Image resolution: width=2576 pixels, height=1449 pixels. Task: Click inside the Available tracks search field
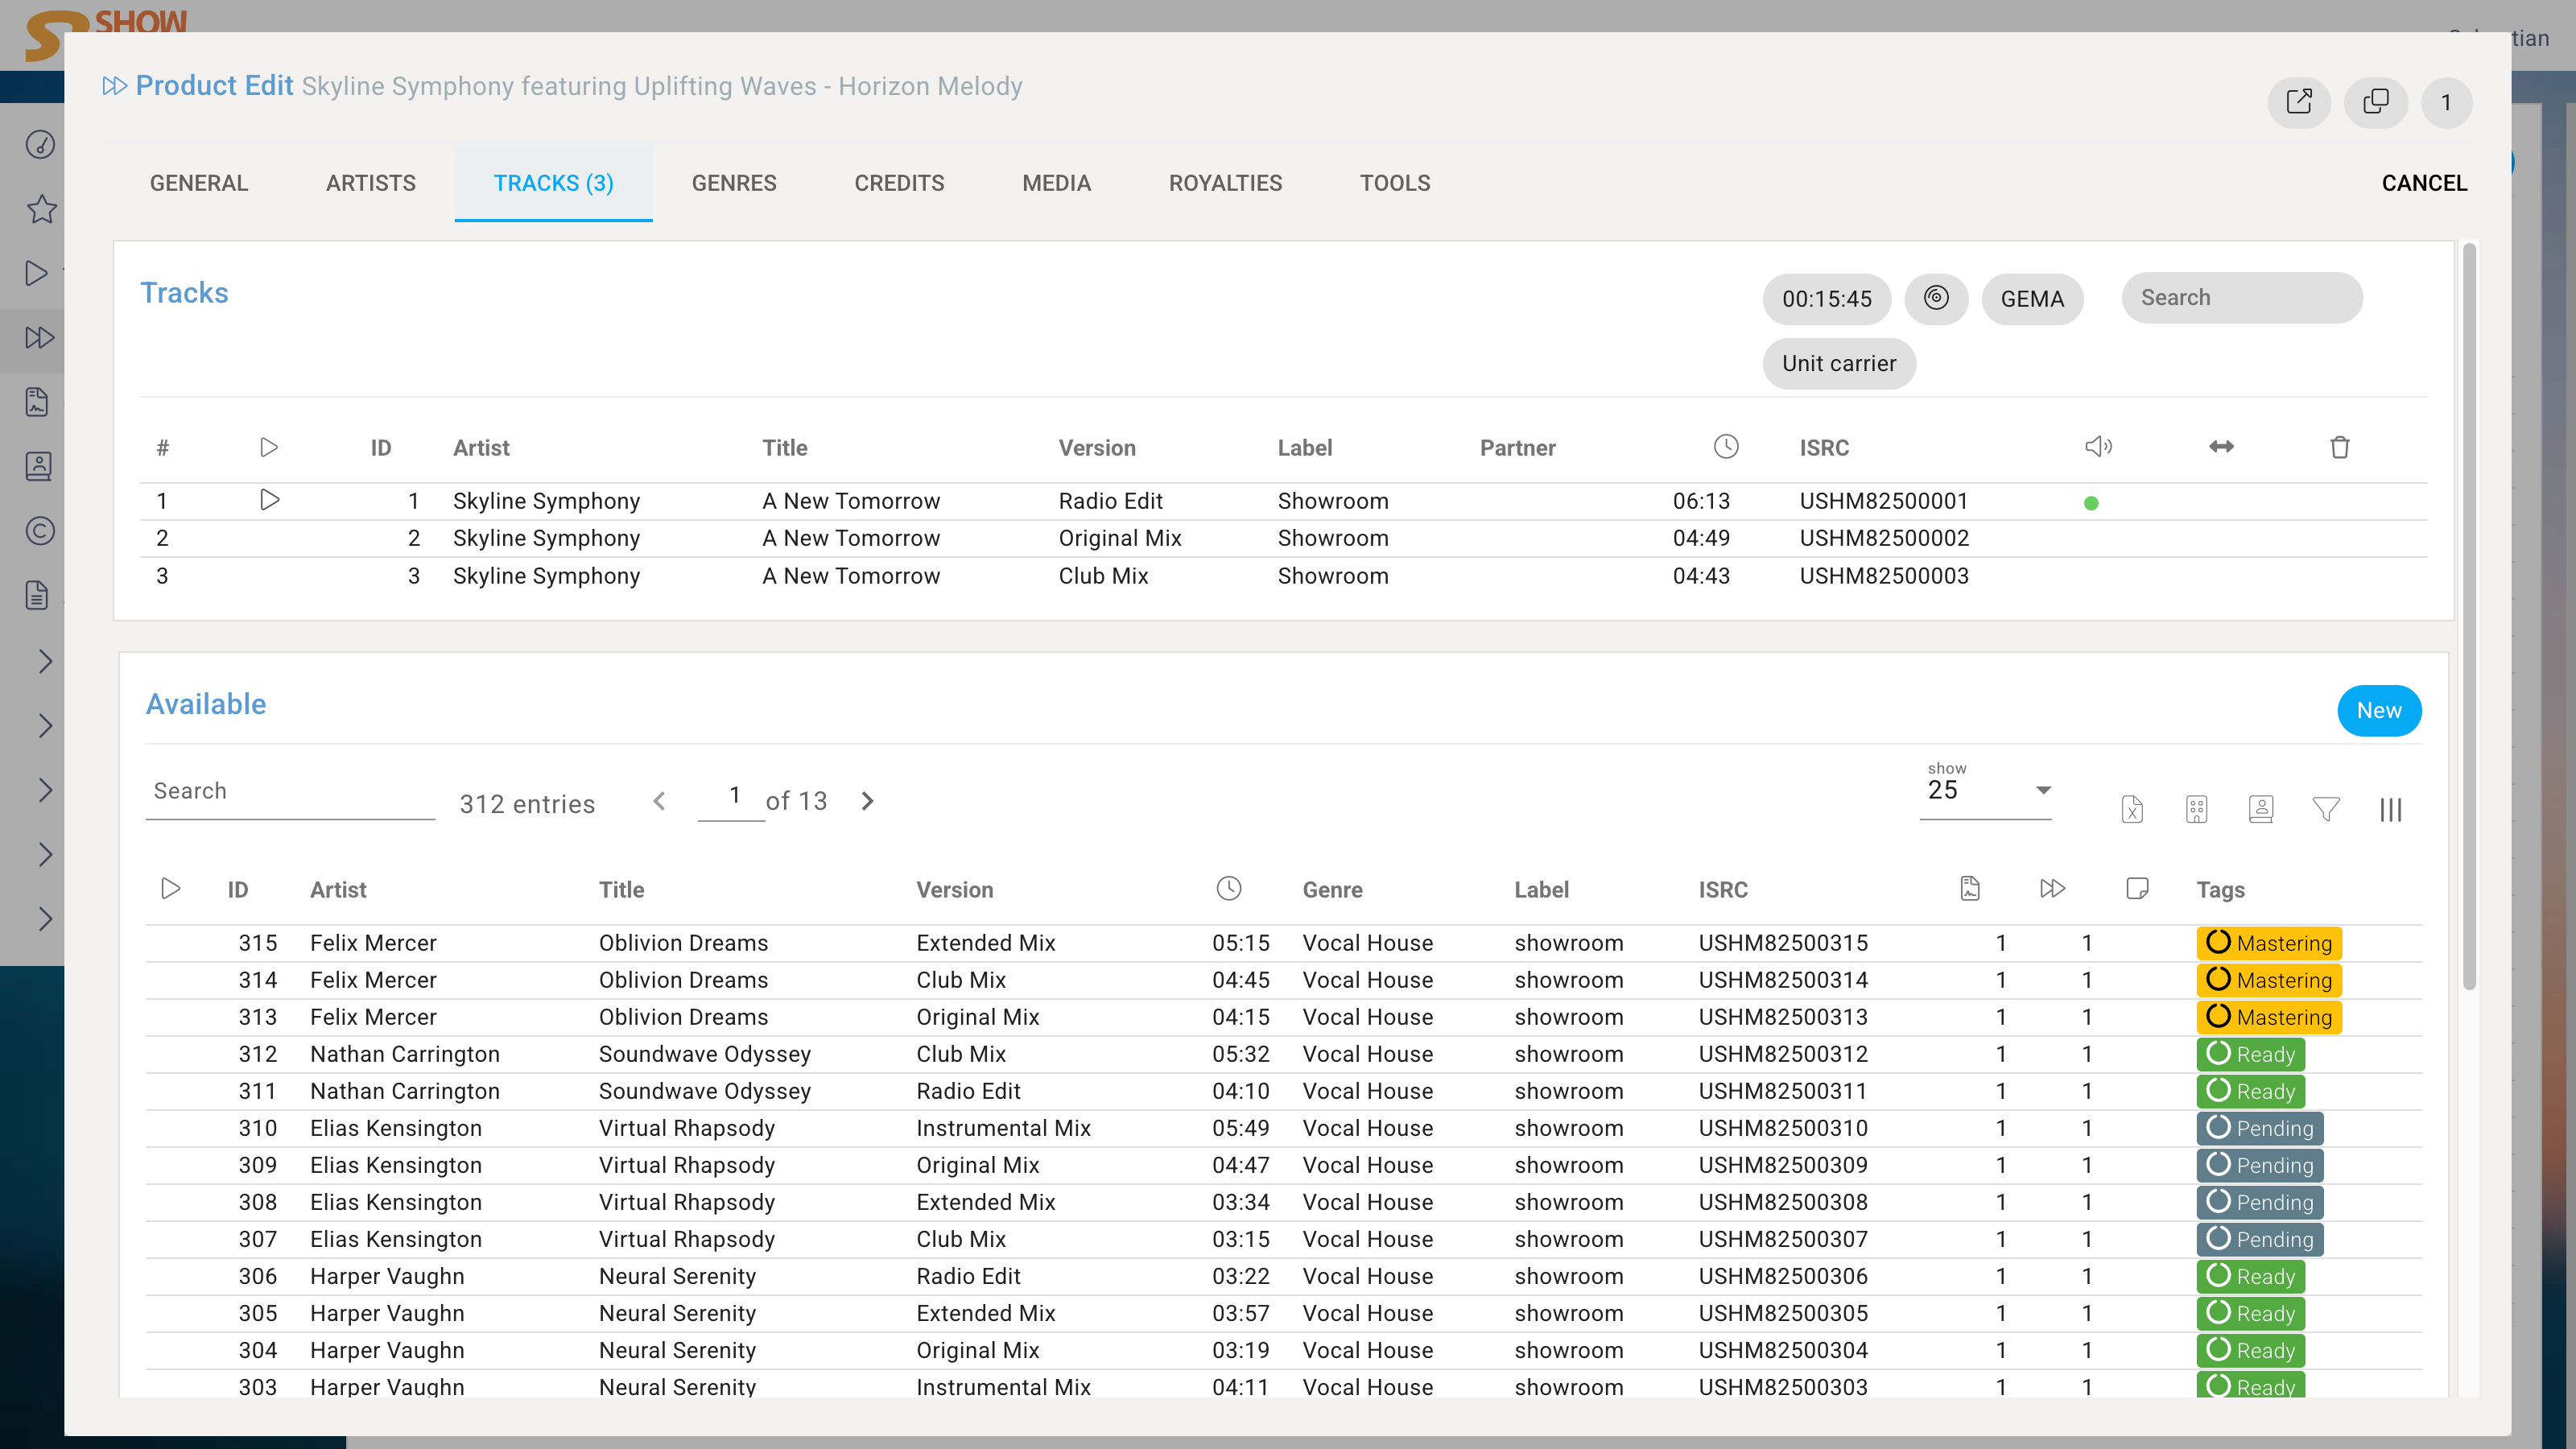(289, 790)
